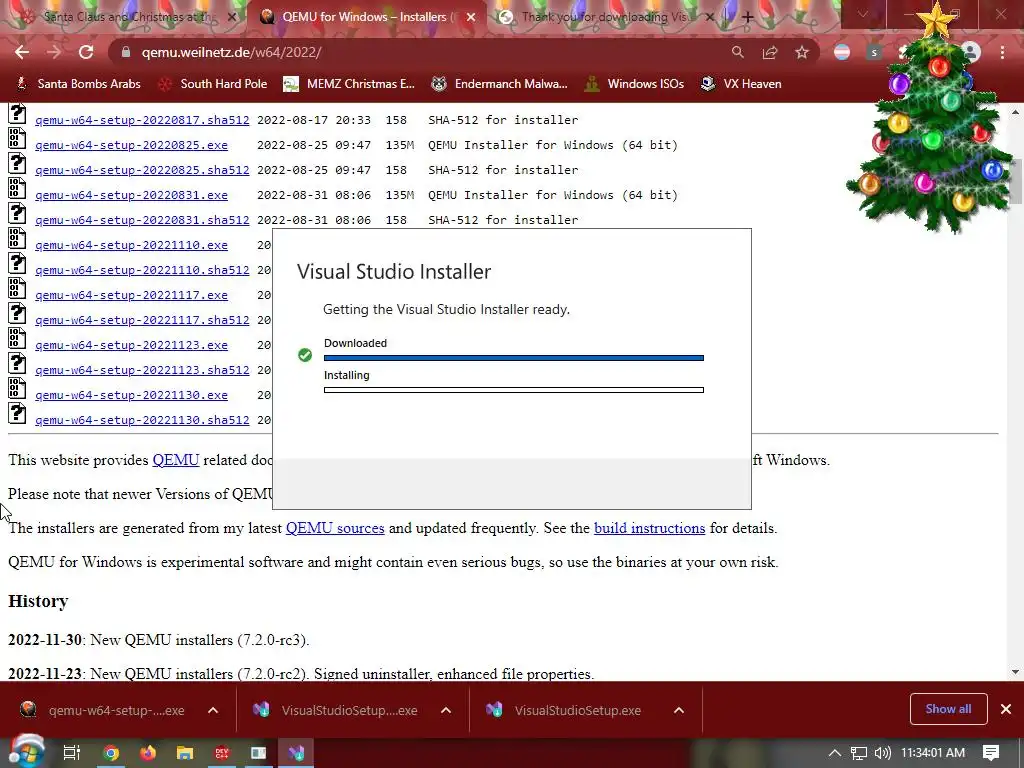Download qemu-w64-setup-20220831.exe
The height and width of the screenshot is (768, 1024).
pos(131,195)
